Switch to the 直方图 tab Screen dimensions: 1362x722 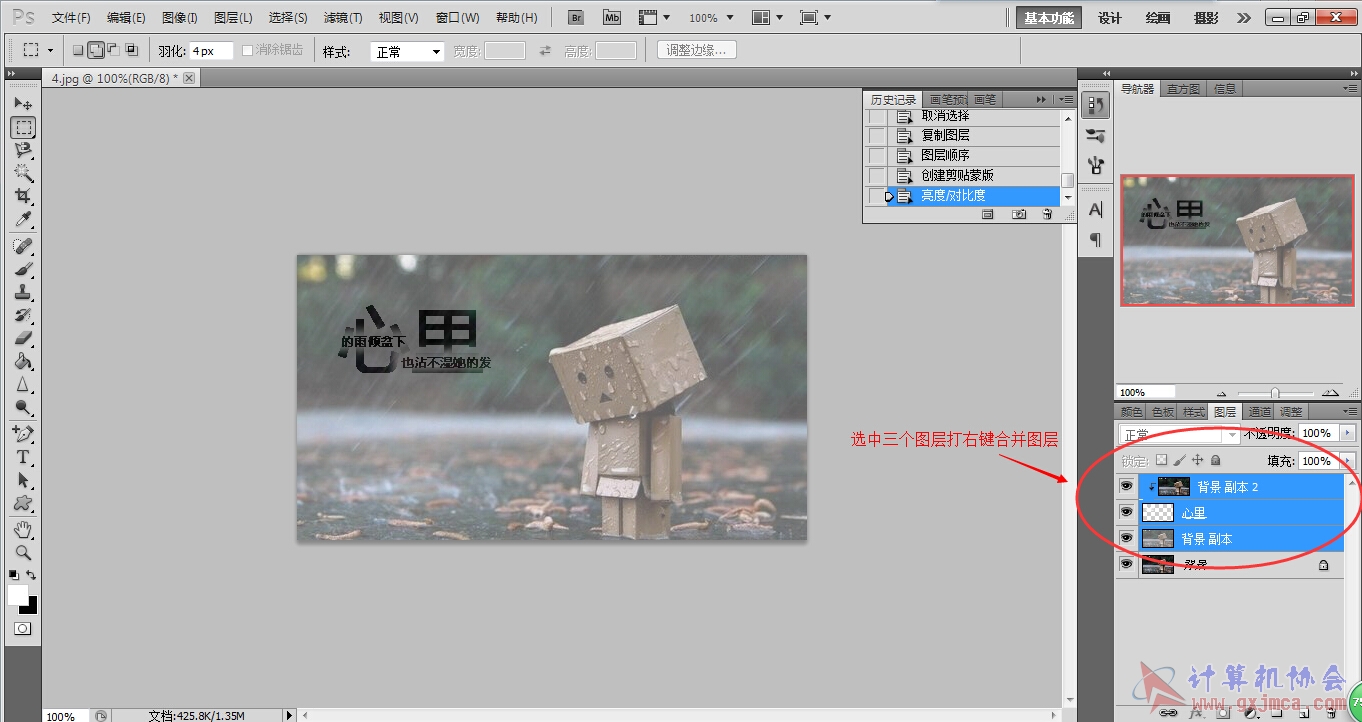point(1184,89)
